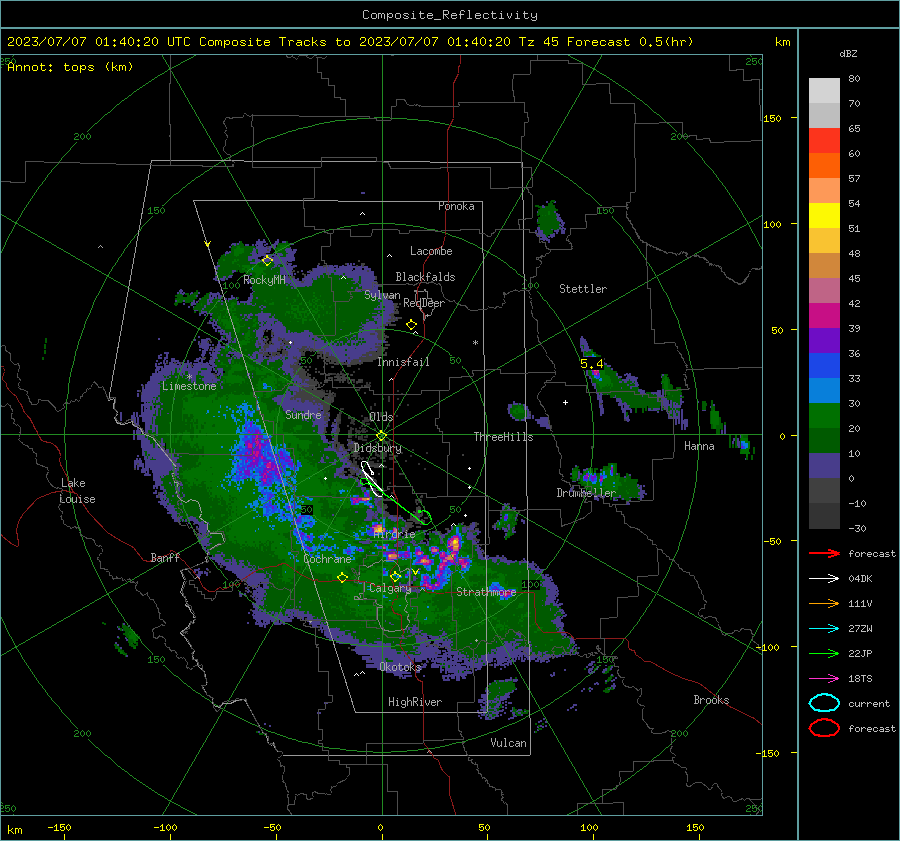Click the green forecast ellipse northeast of Airdrie
The height and width of the screenshot is (841, 900).
coord(425,516)
